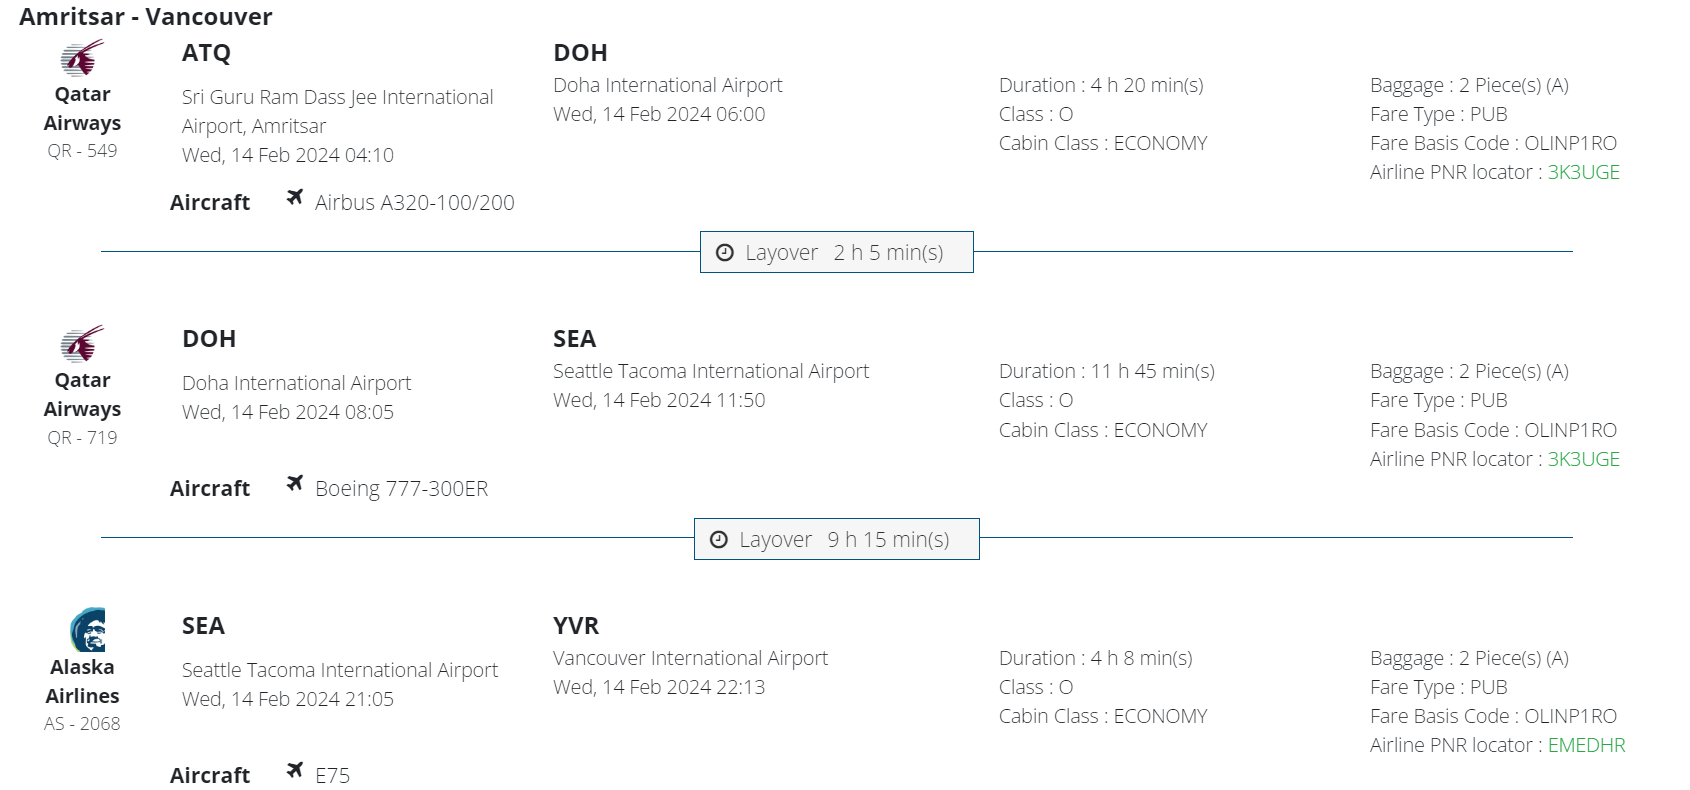Click the YVR arrival airport code

click(576, 626)
